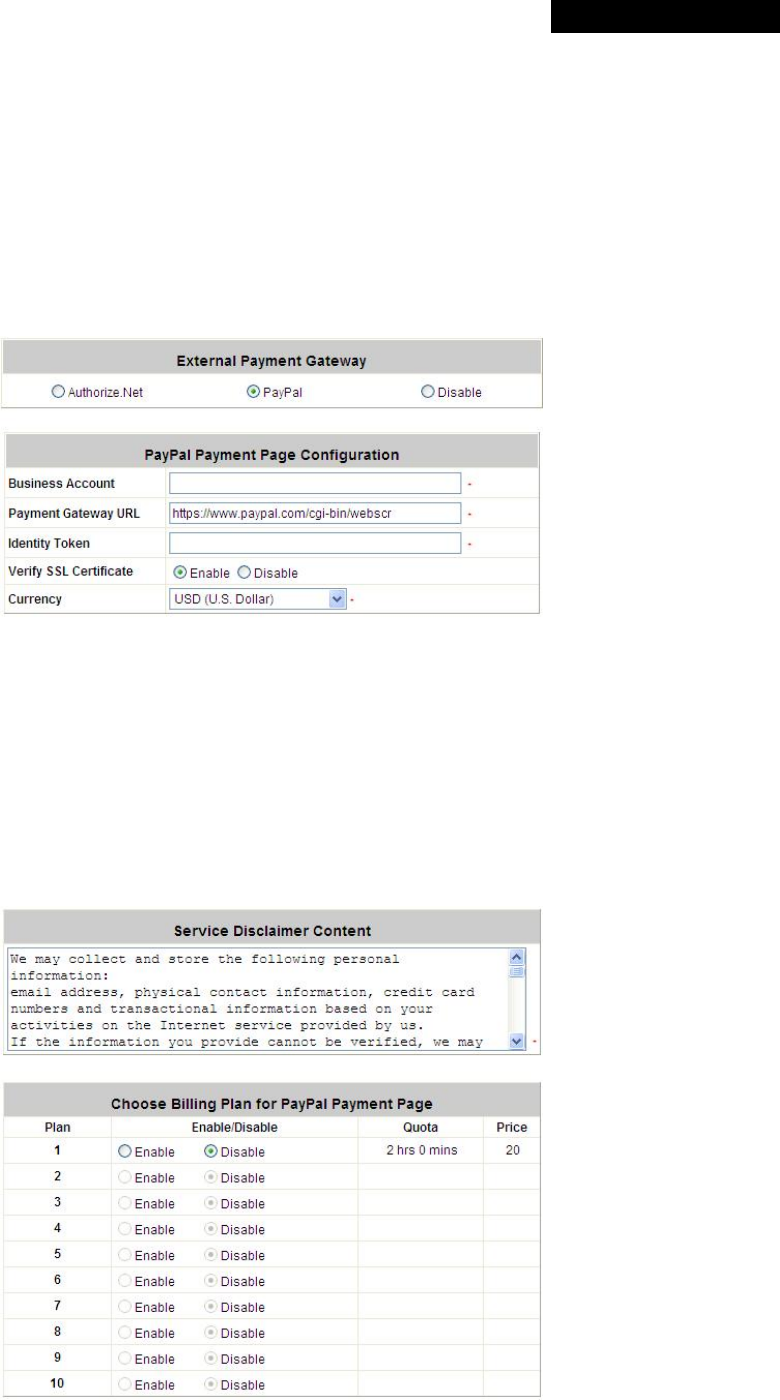Enable billing plan 1
This screenshot has height=1400, width=780.
pos(125,1151)
